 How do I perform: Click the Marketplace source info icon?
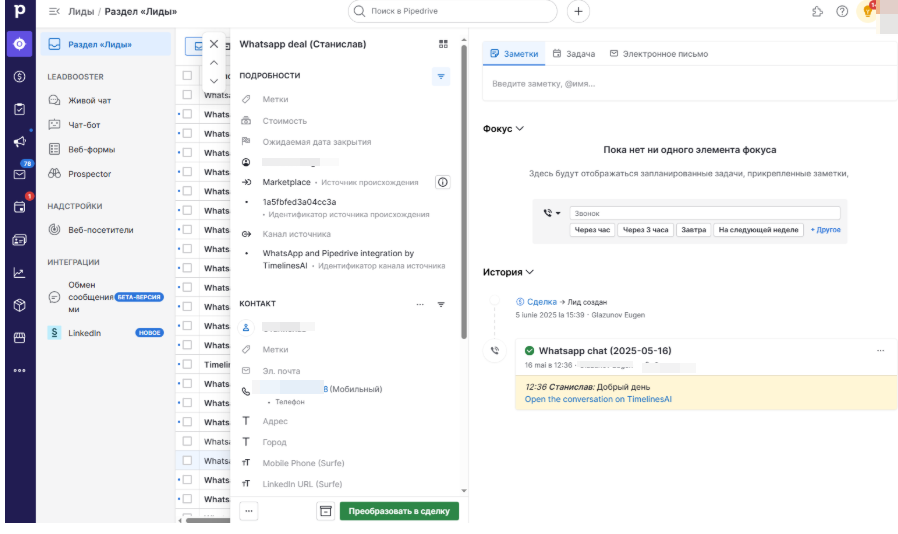(442, 182)
